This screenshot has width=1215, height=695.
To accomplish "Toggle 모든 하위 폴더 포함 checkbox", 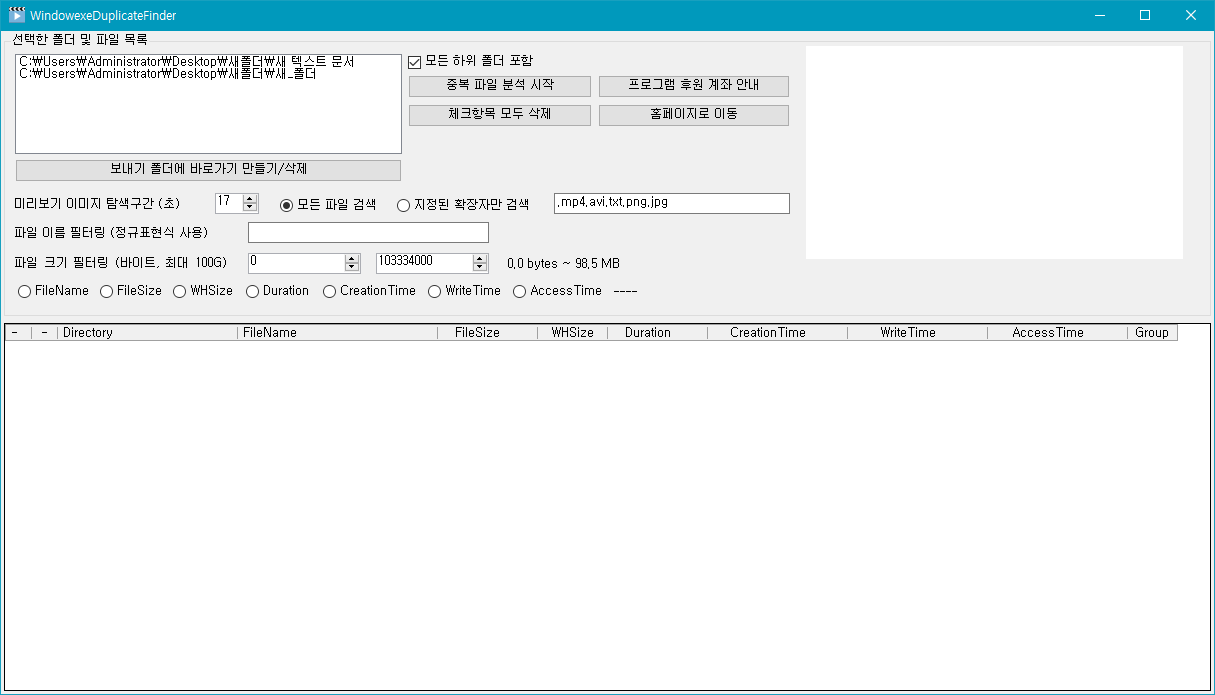I will (470, 62).
